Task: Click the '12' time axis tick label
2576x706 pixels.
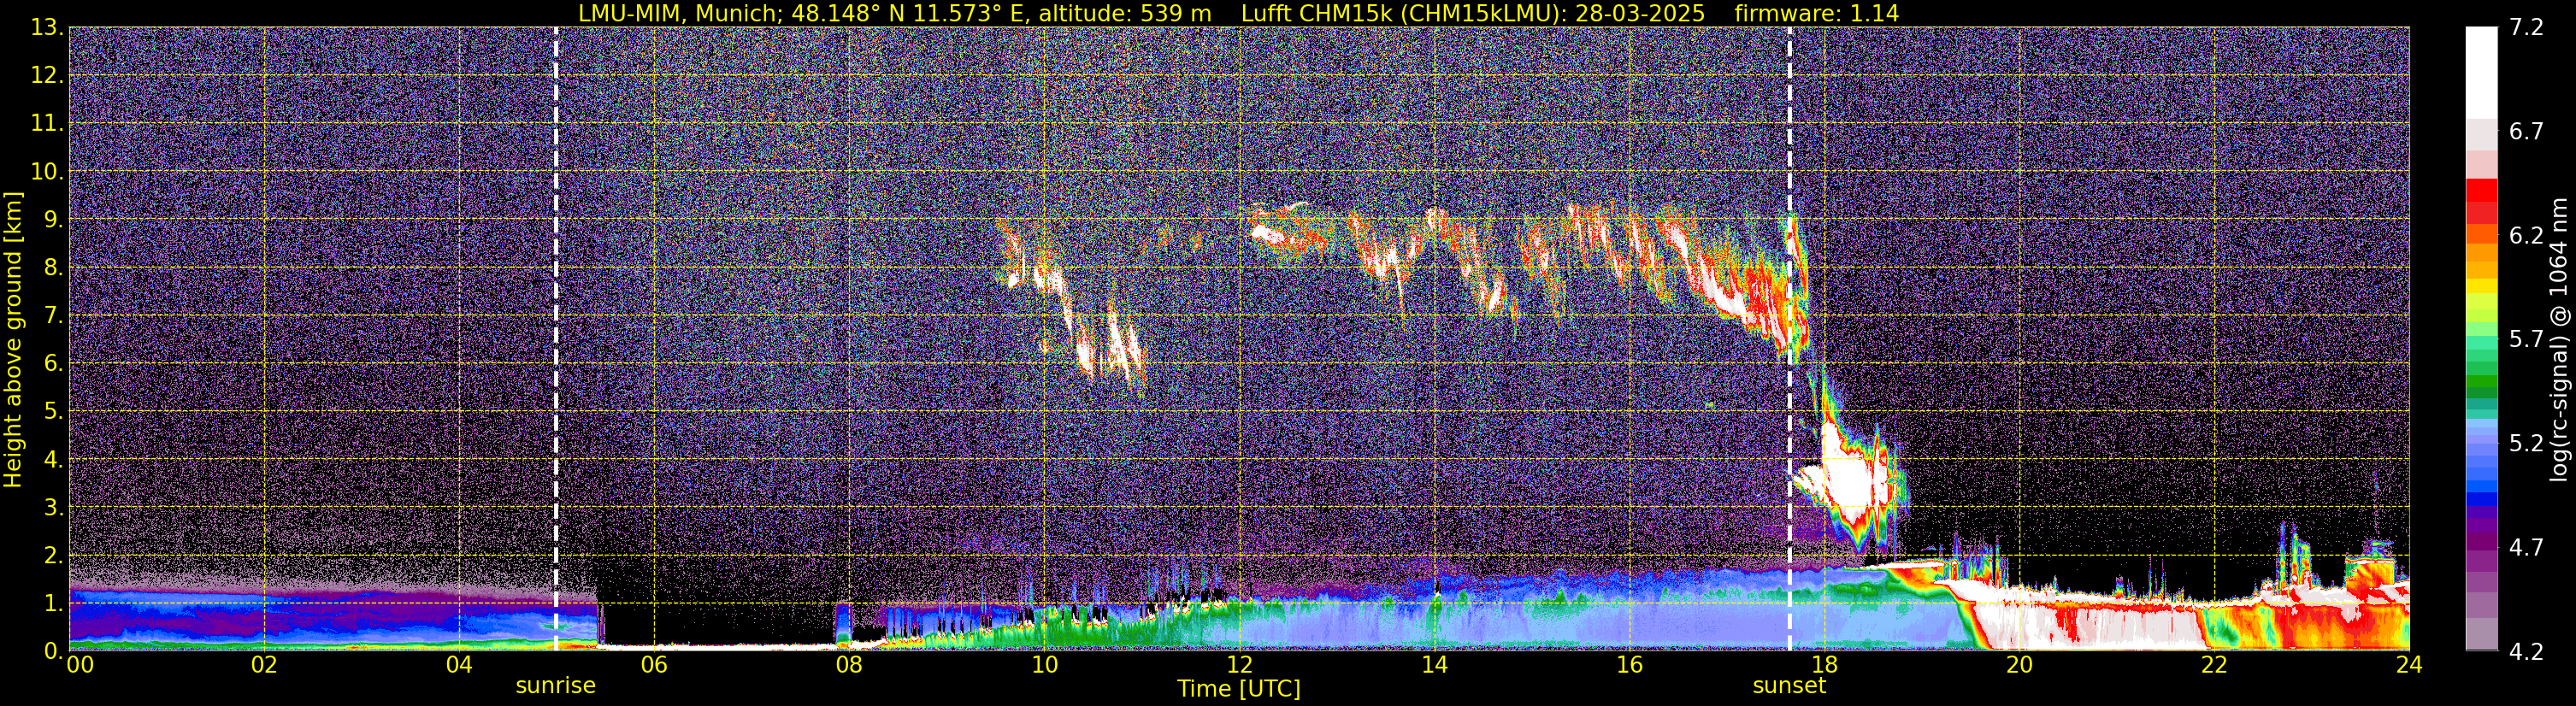Action: (1239, 665)
